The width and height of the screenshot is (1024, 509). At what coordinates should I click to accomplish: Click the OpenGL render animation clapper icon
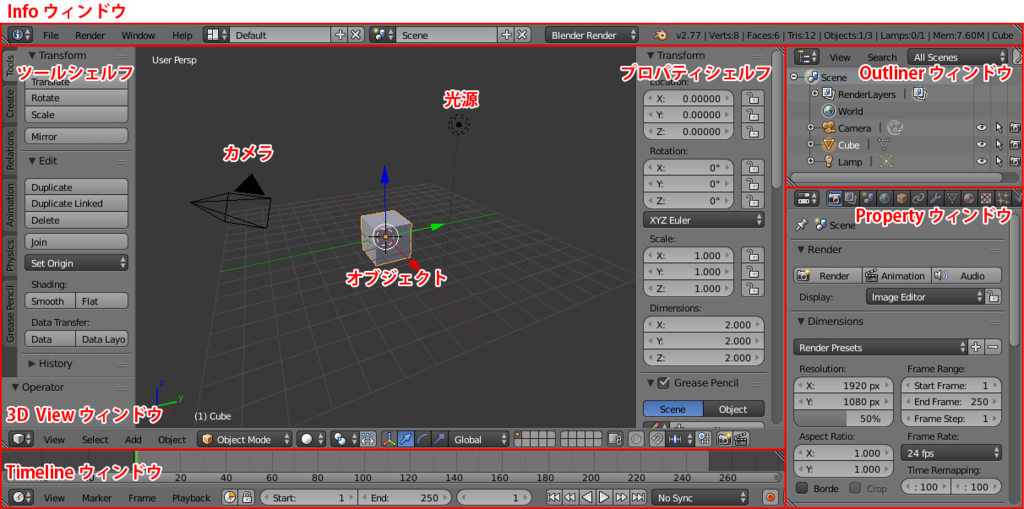click(740, 439)
